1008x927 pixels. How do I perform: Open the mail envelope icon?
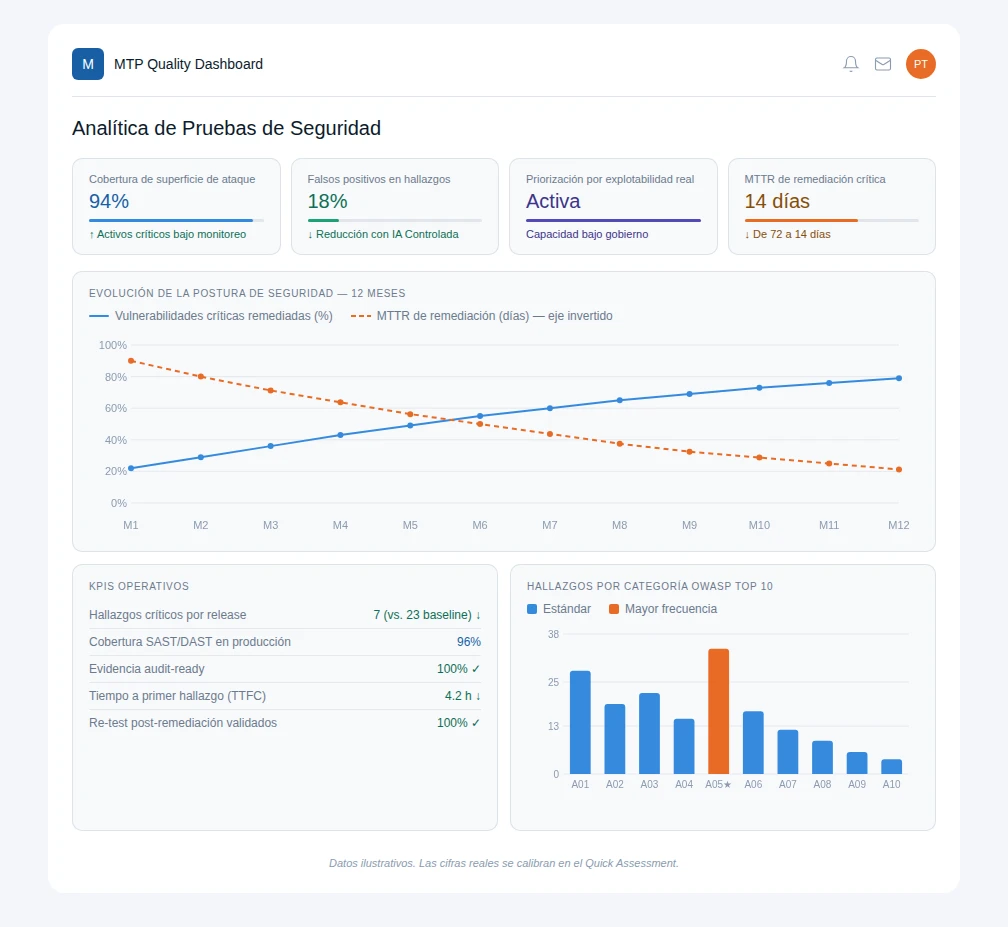pyautogui.click(x=883, y=64)
